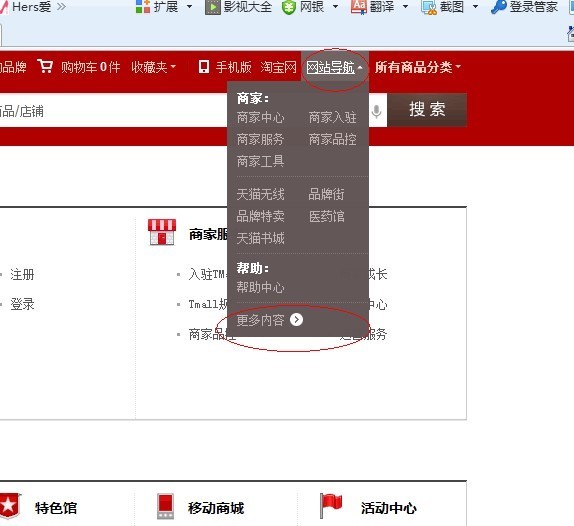Click the mobile phone icon beside 手机版
This screenshot has height=526, width=574.
(x=204, y=67)
